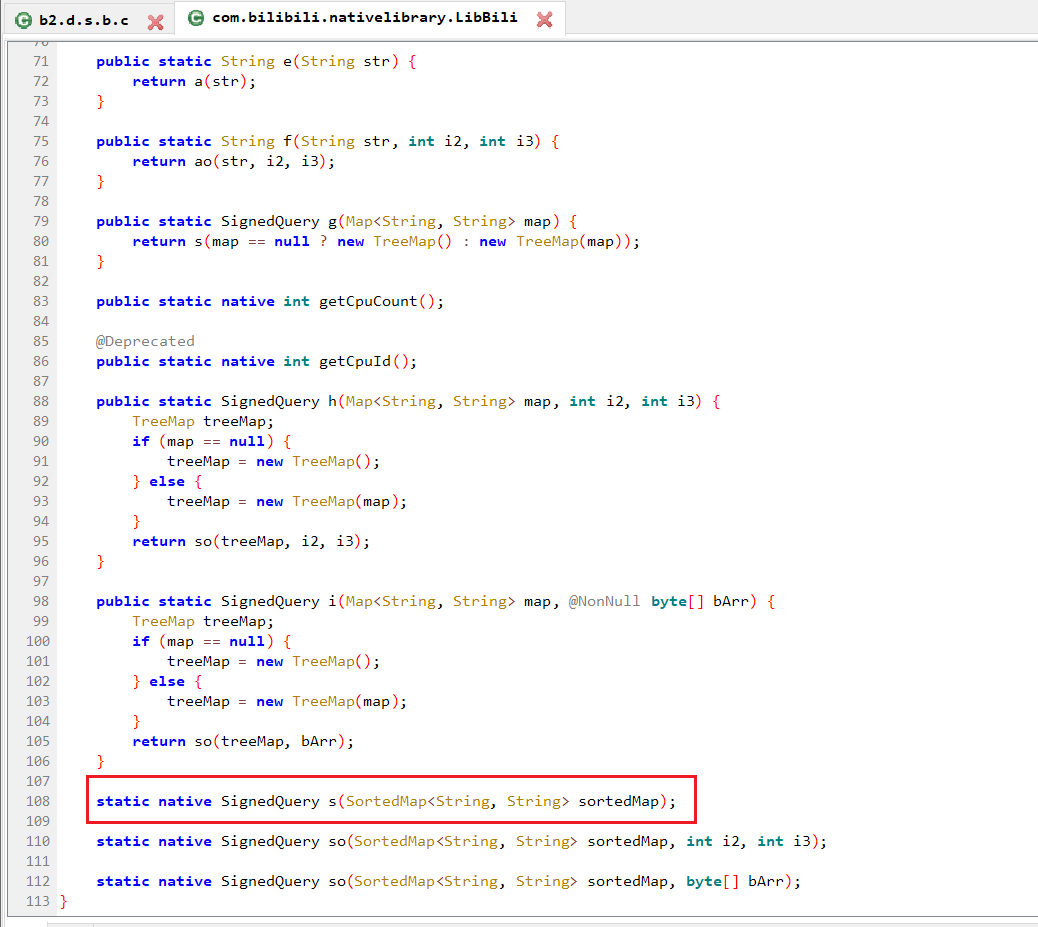Click 'so' call on line 95
The image size is (1038, 927).
point(203,542)
